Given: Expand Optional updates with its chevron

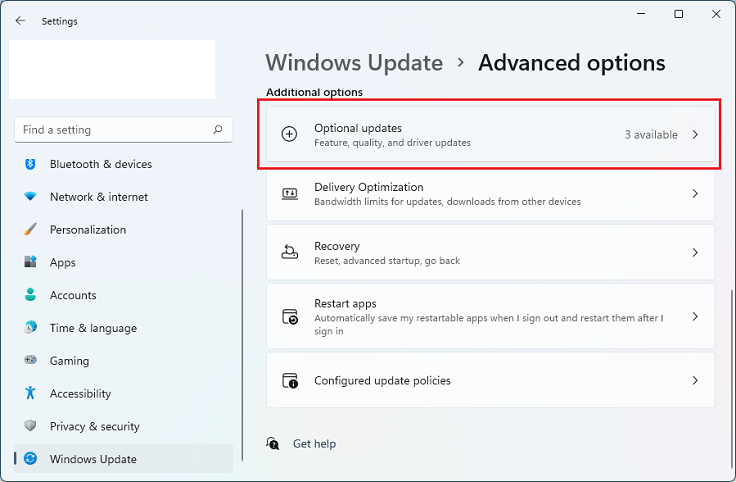Looking at the screenshot, I should coord(695,135).
